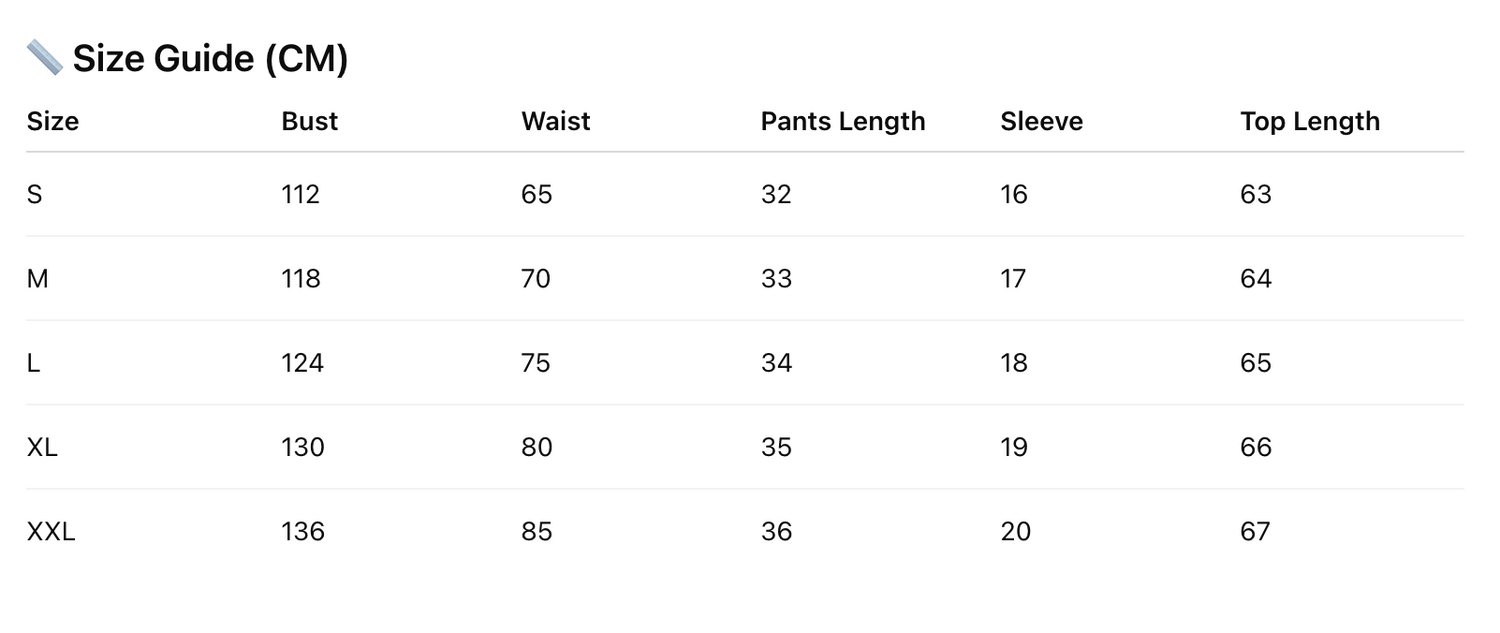This screenshot has width=1500, height=633.
Task: Click the XL size row label
Action: pyautogui.click(x=42, y=447)
